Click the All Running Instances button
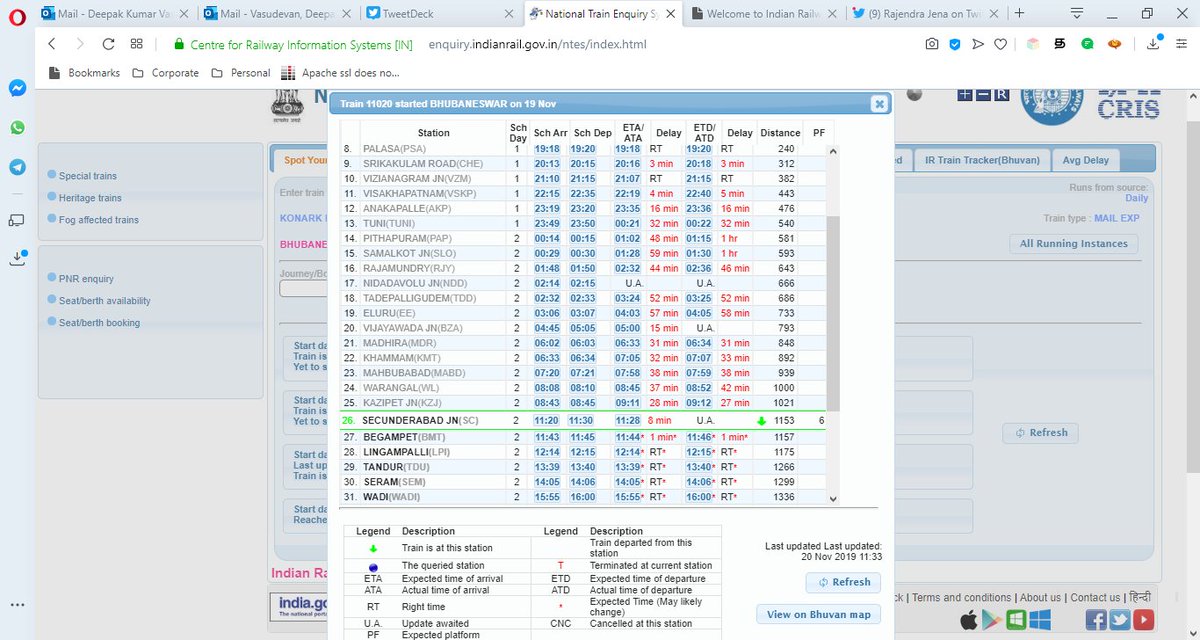The height and width of the screenshot is (640, 1200). pyautogui.click(x=1073, y=243)
